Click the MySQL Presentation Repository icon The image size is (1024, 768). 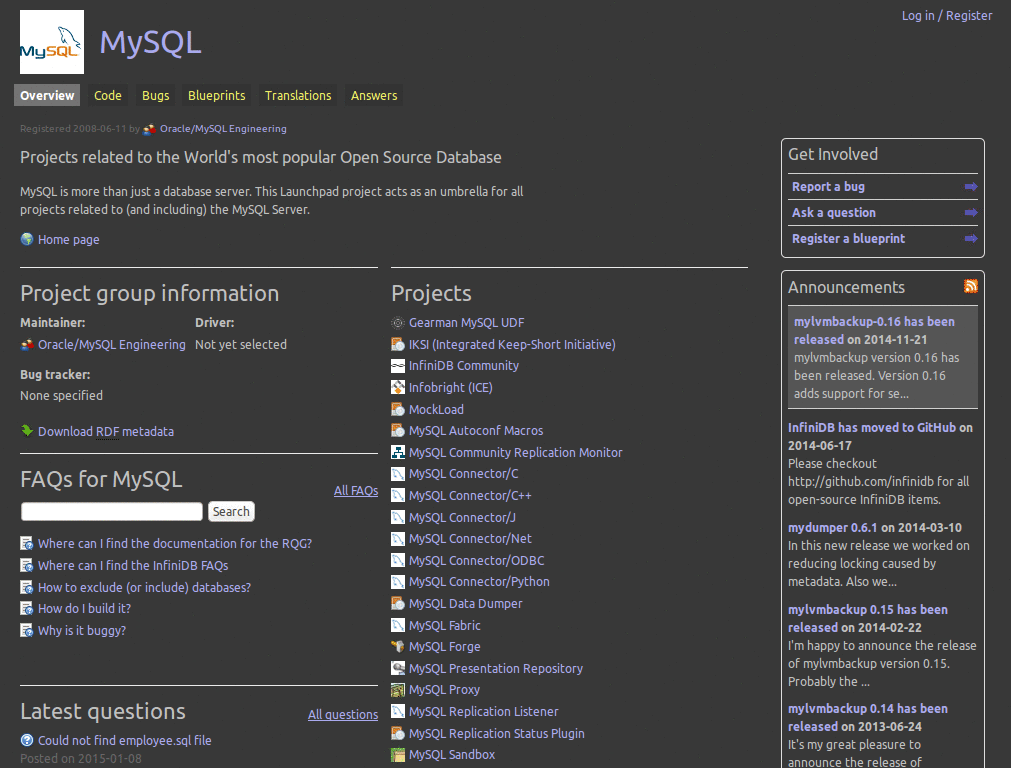point(398,668)
